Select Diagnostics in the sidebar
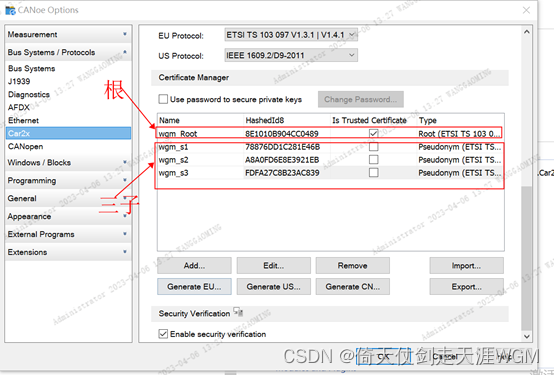Screen dimensions: 554x375 pyautogui.click(x=29, y=94)
